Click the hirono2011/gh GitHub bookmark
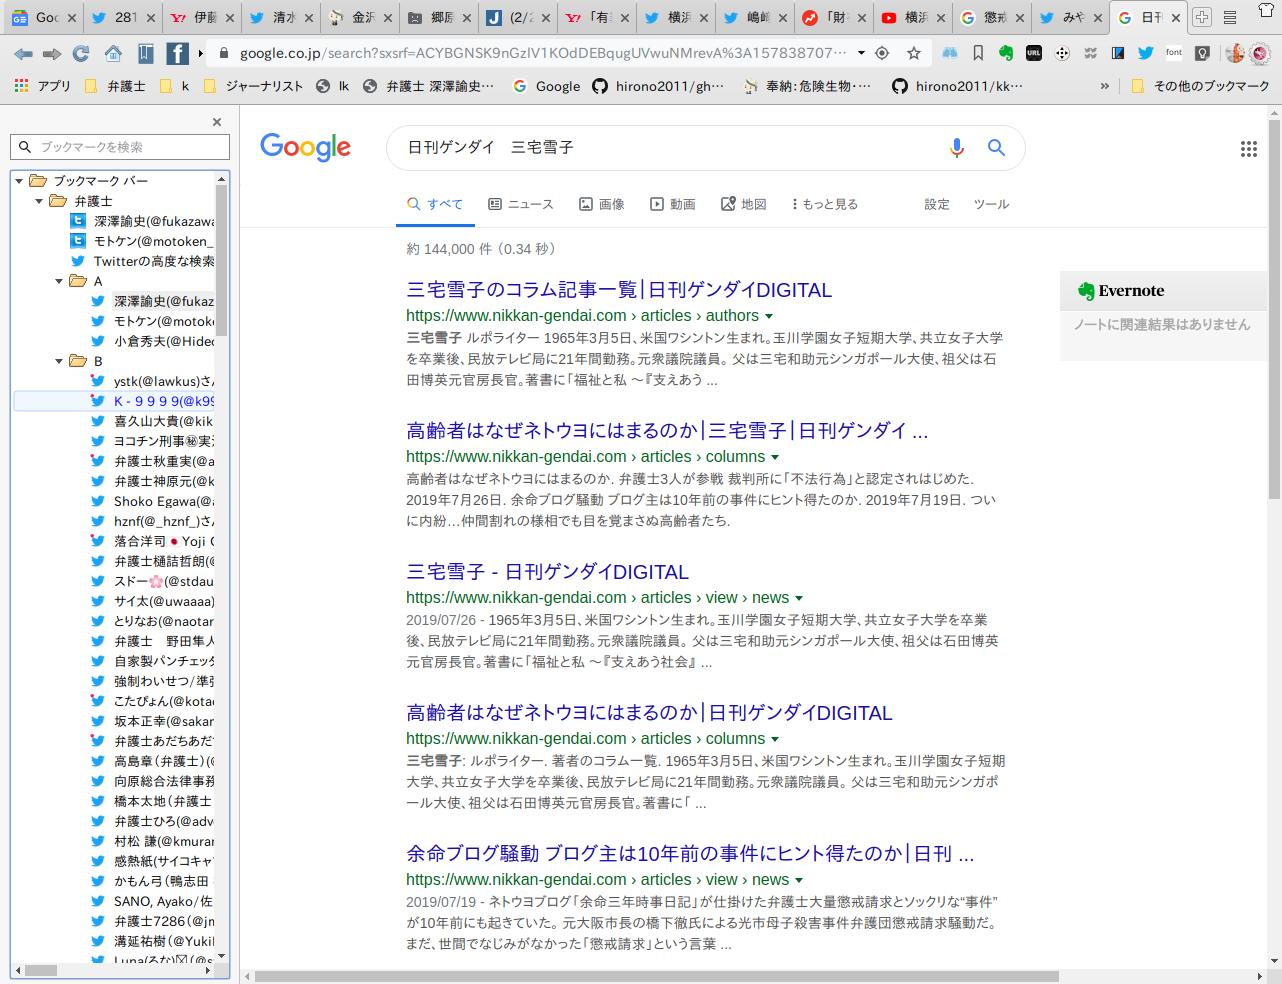 658,86
